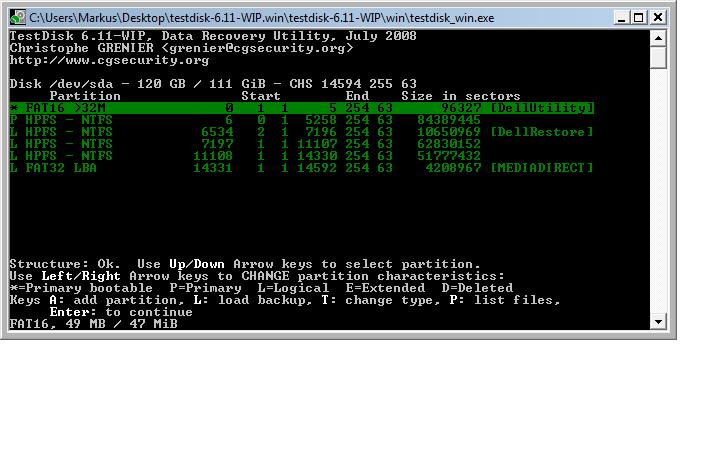Screen dimensions: 720x450
Task: Click the '*=Primary bootable' legend text
Action: 81,288
